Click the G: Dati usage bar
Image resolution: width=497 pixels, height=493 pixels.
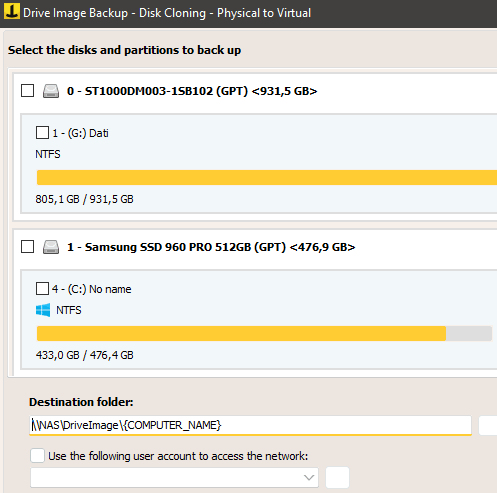(x=267, y=177)
